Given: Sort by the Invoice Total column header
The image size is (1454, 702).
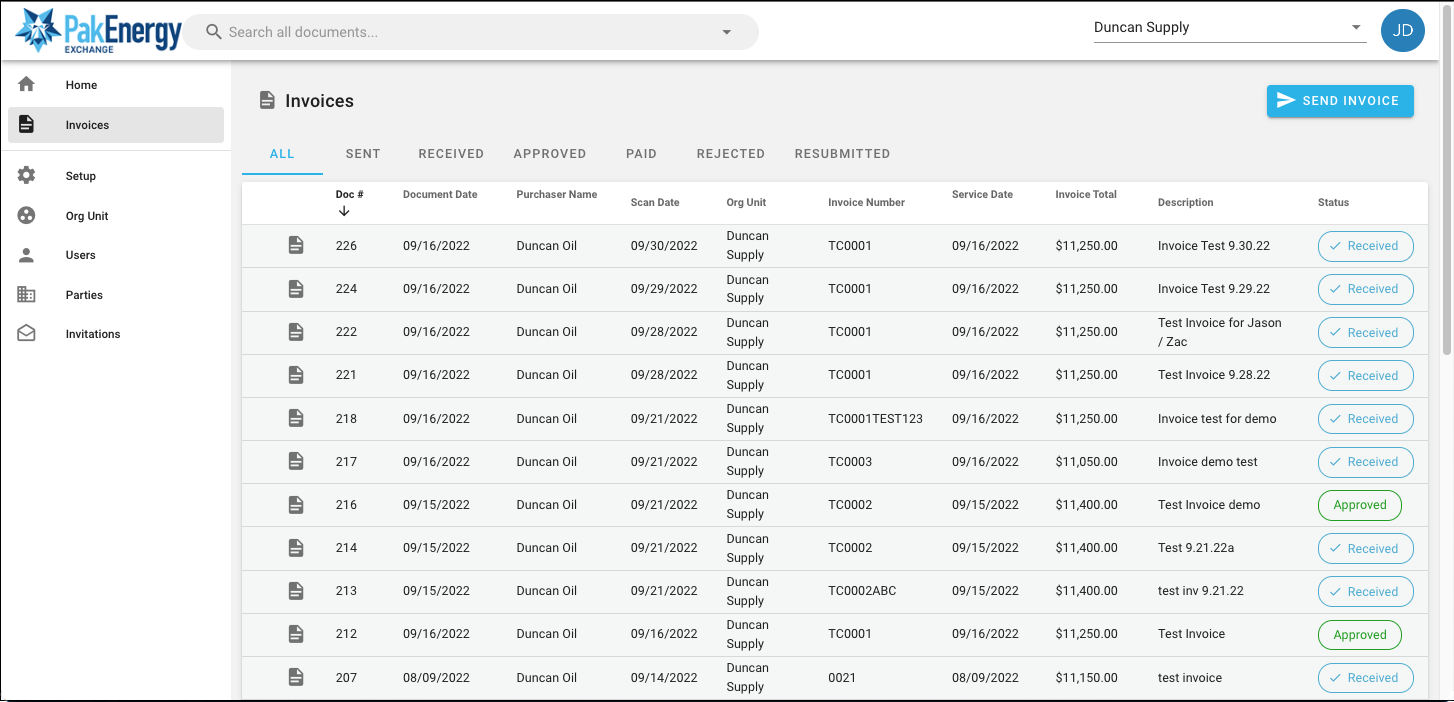Looking at the screenshot, I should pyautogui.click(x=1086, y=195).
